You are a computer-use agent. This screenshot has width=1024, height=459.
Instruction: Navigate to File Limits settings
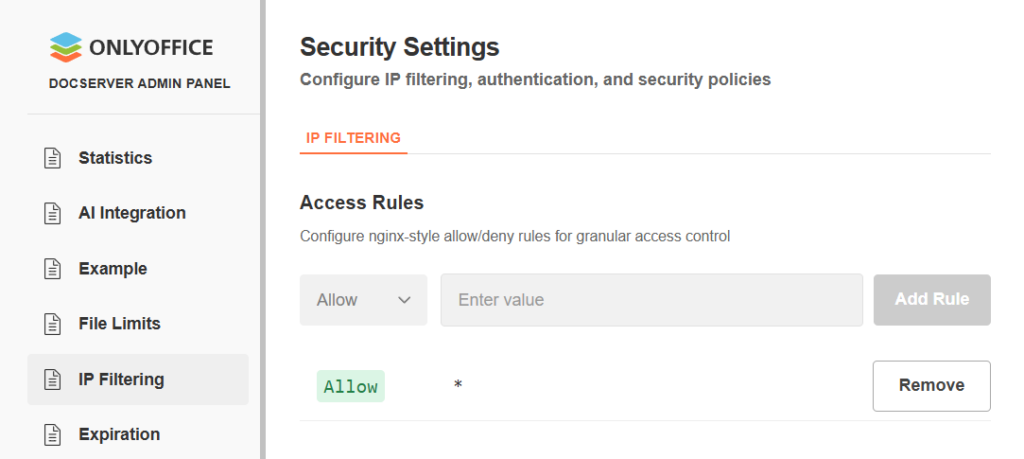click(x=119, y=324)
